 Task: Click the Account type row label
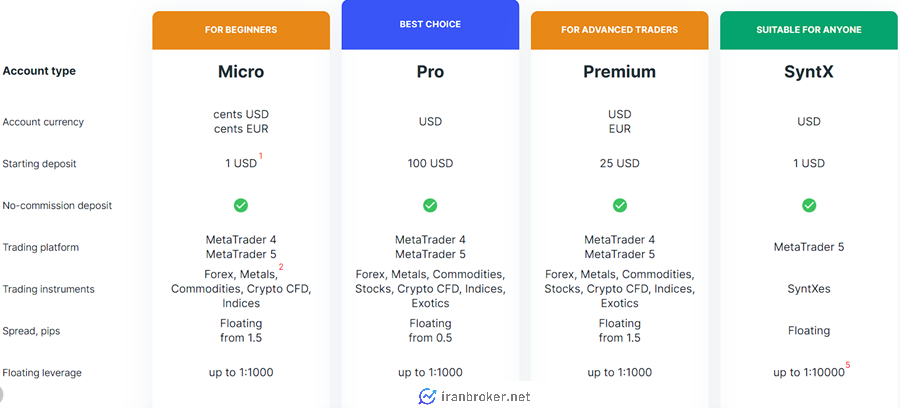tap(39, 71)
